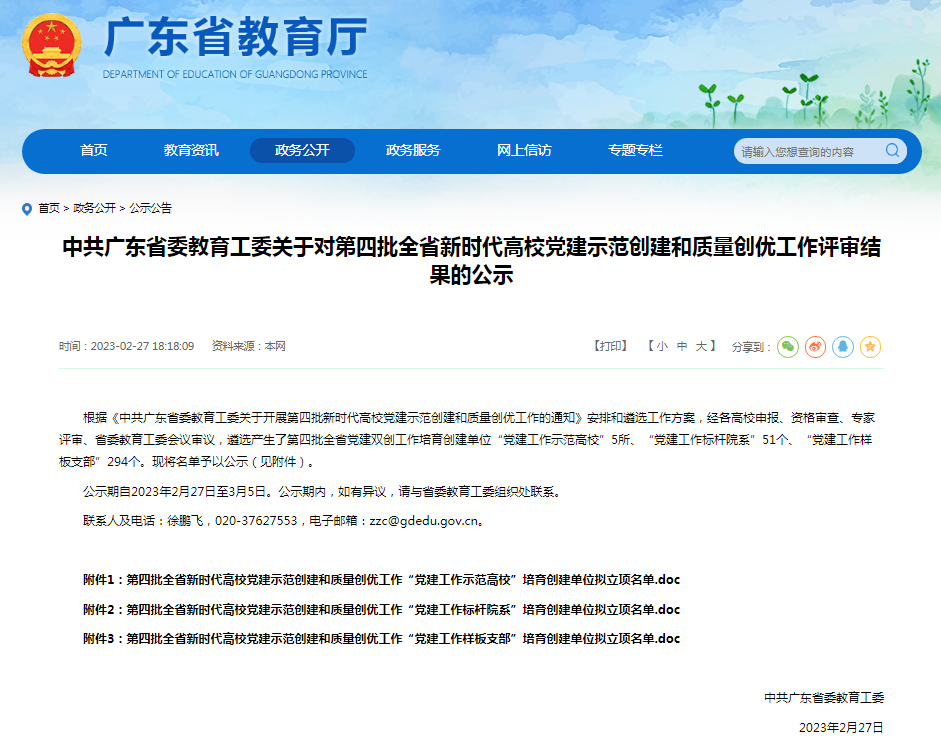Image resolution: width=941 pixels, height=748 pixels.
Task: Set font size to large (大)
Action: click(703, 346)
